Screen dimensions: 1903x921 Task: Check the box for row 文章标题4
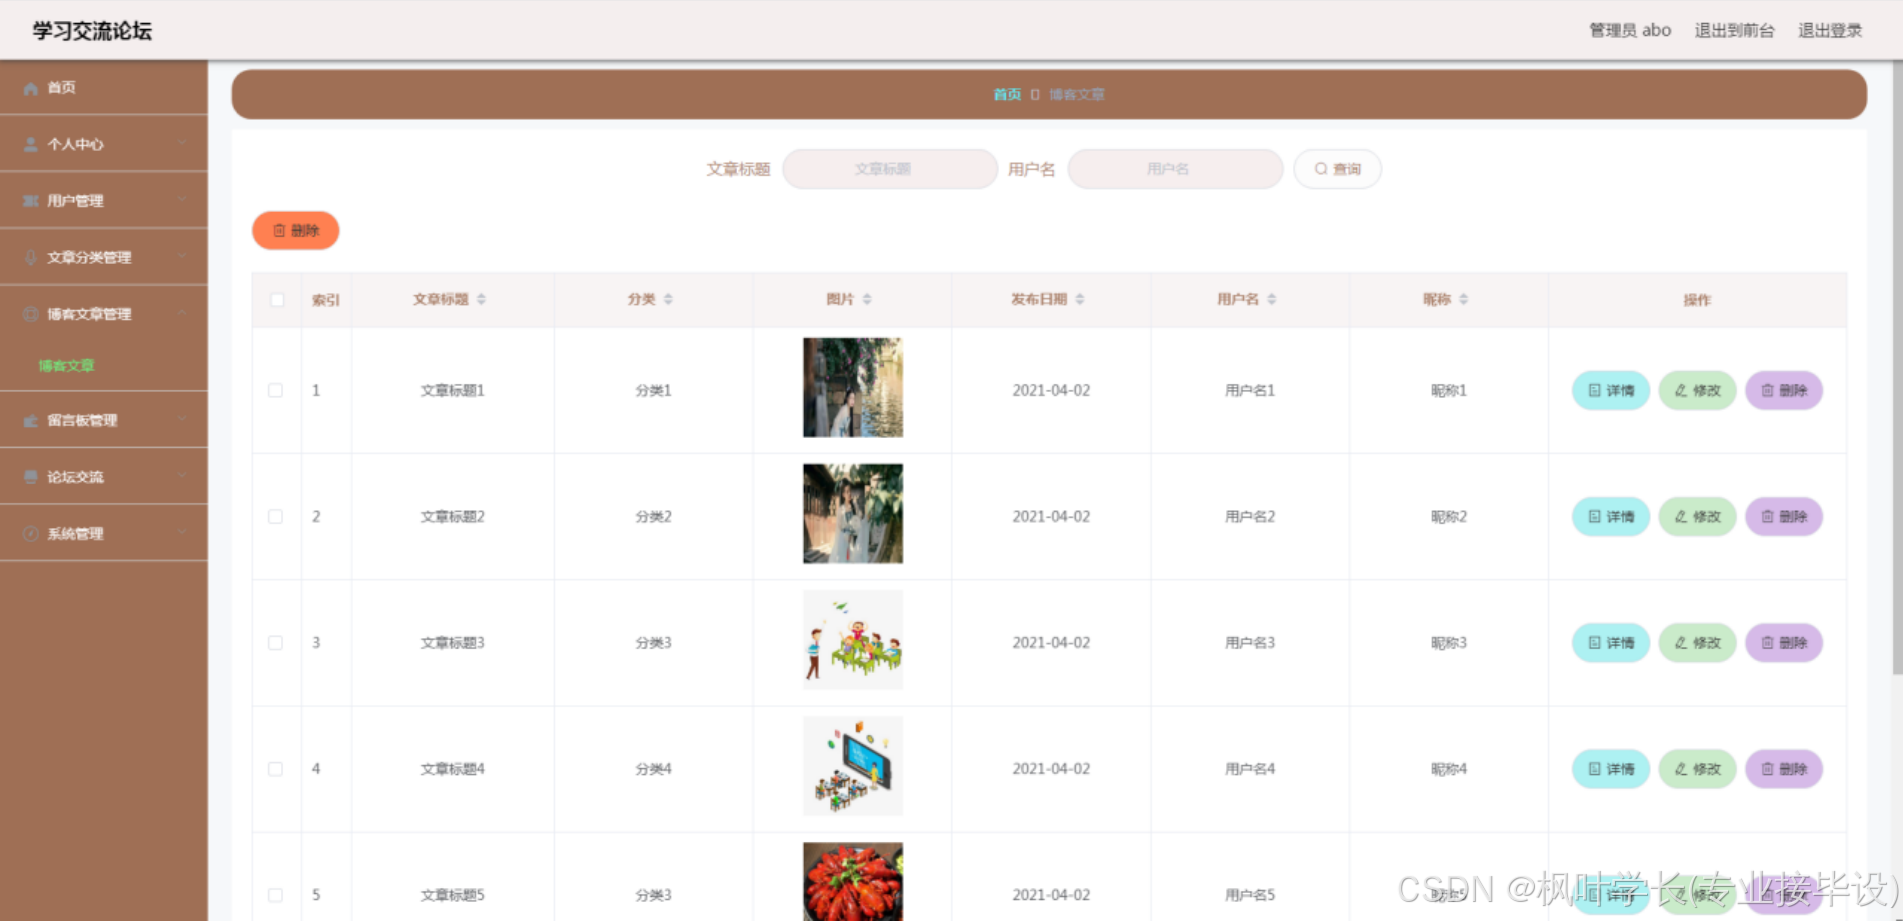[275, 769]
